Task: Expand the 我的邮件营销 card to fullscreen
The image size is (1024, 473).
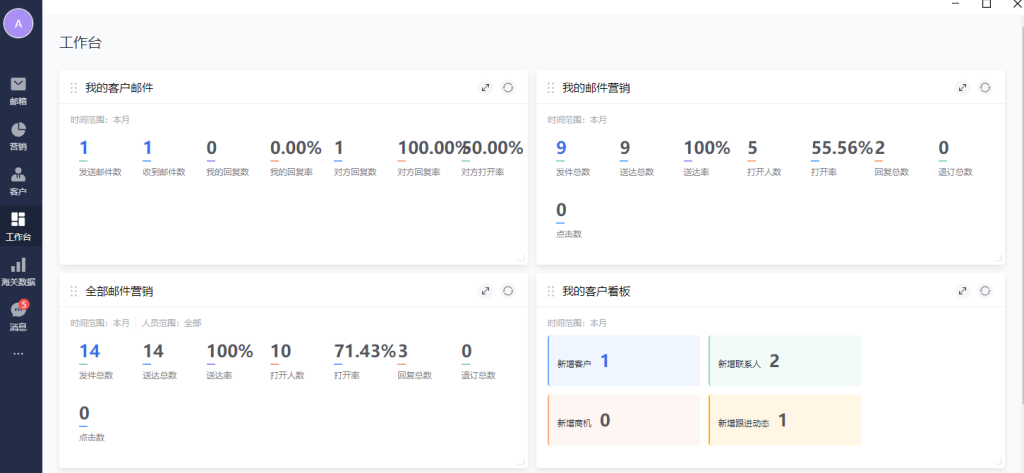Action: click(962, 88)
